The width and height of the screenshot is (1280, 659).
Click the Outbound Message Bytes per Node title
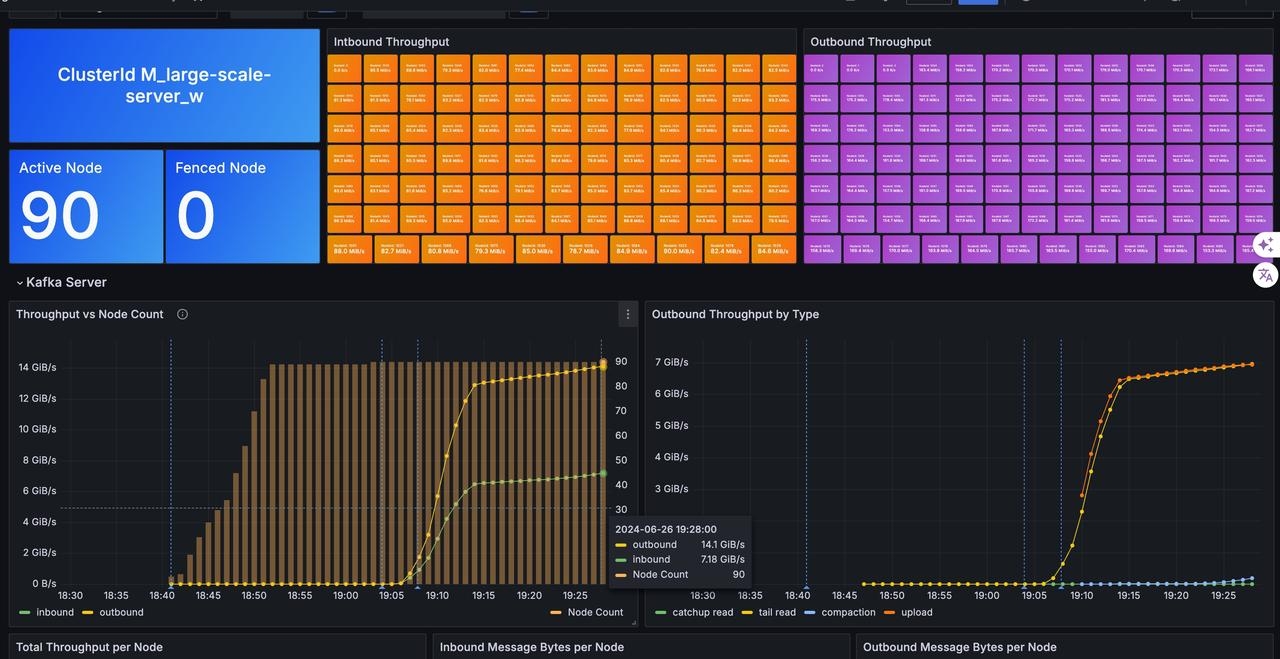click(x=959, y=647)
